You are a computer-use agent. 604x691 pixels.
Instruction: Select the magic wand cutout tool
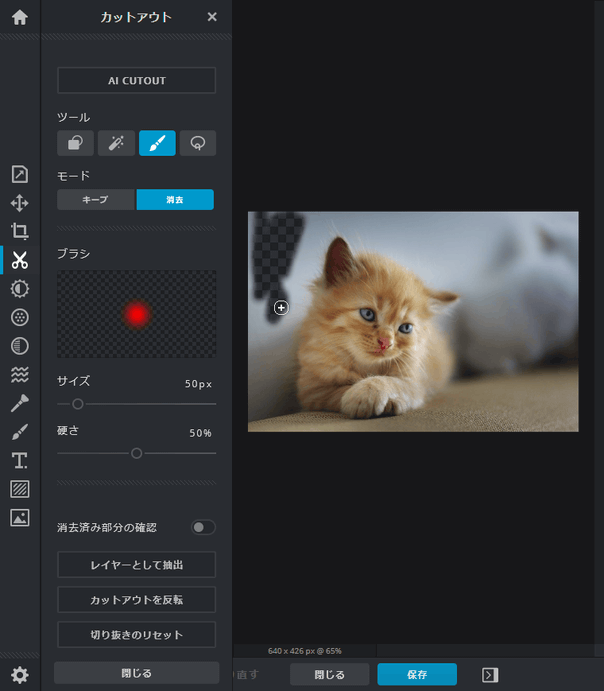(x=116, y=143)
